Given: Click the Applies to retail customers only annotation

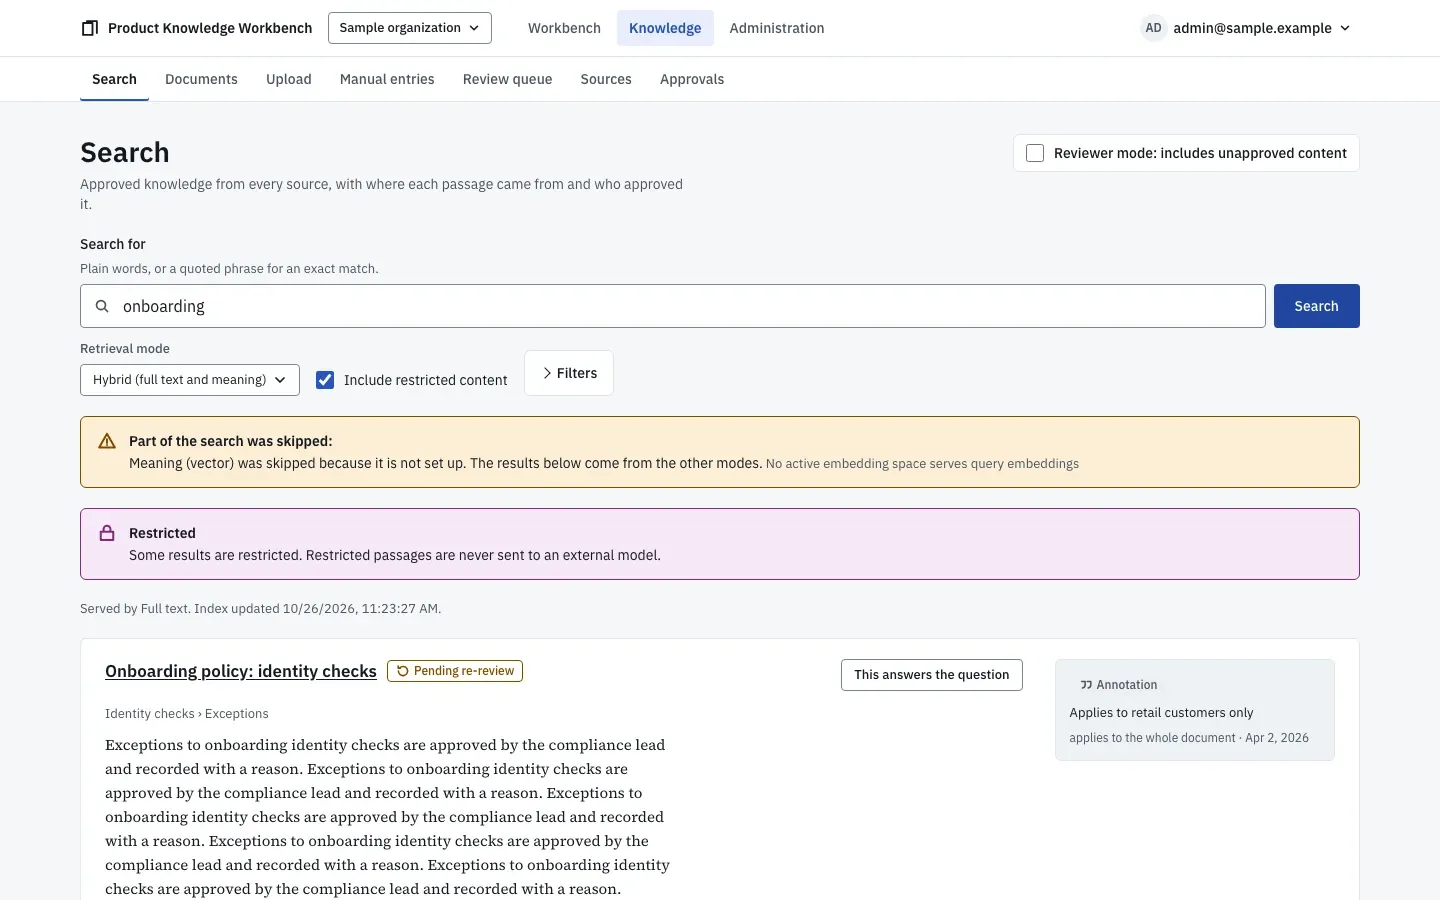Looking at the screenshot, I should pos(1161,713).
